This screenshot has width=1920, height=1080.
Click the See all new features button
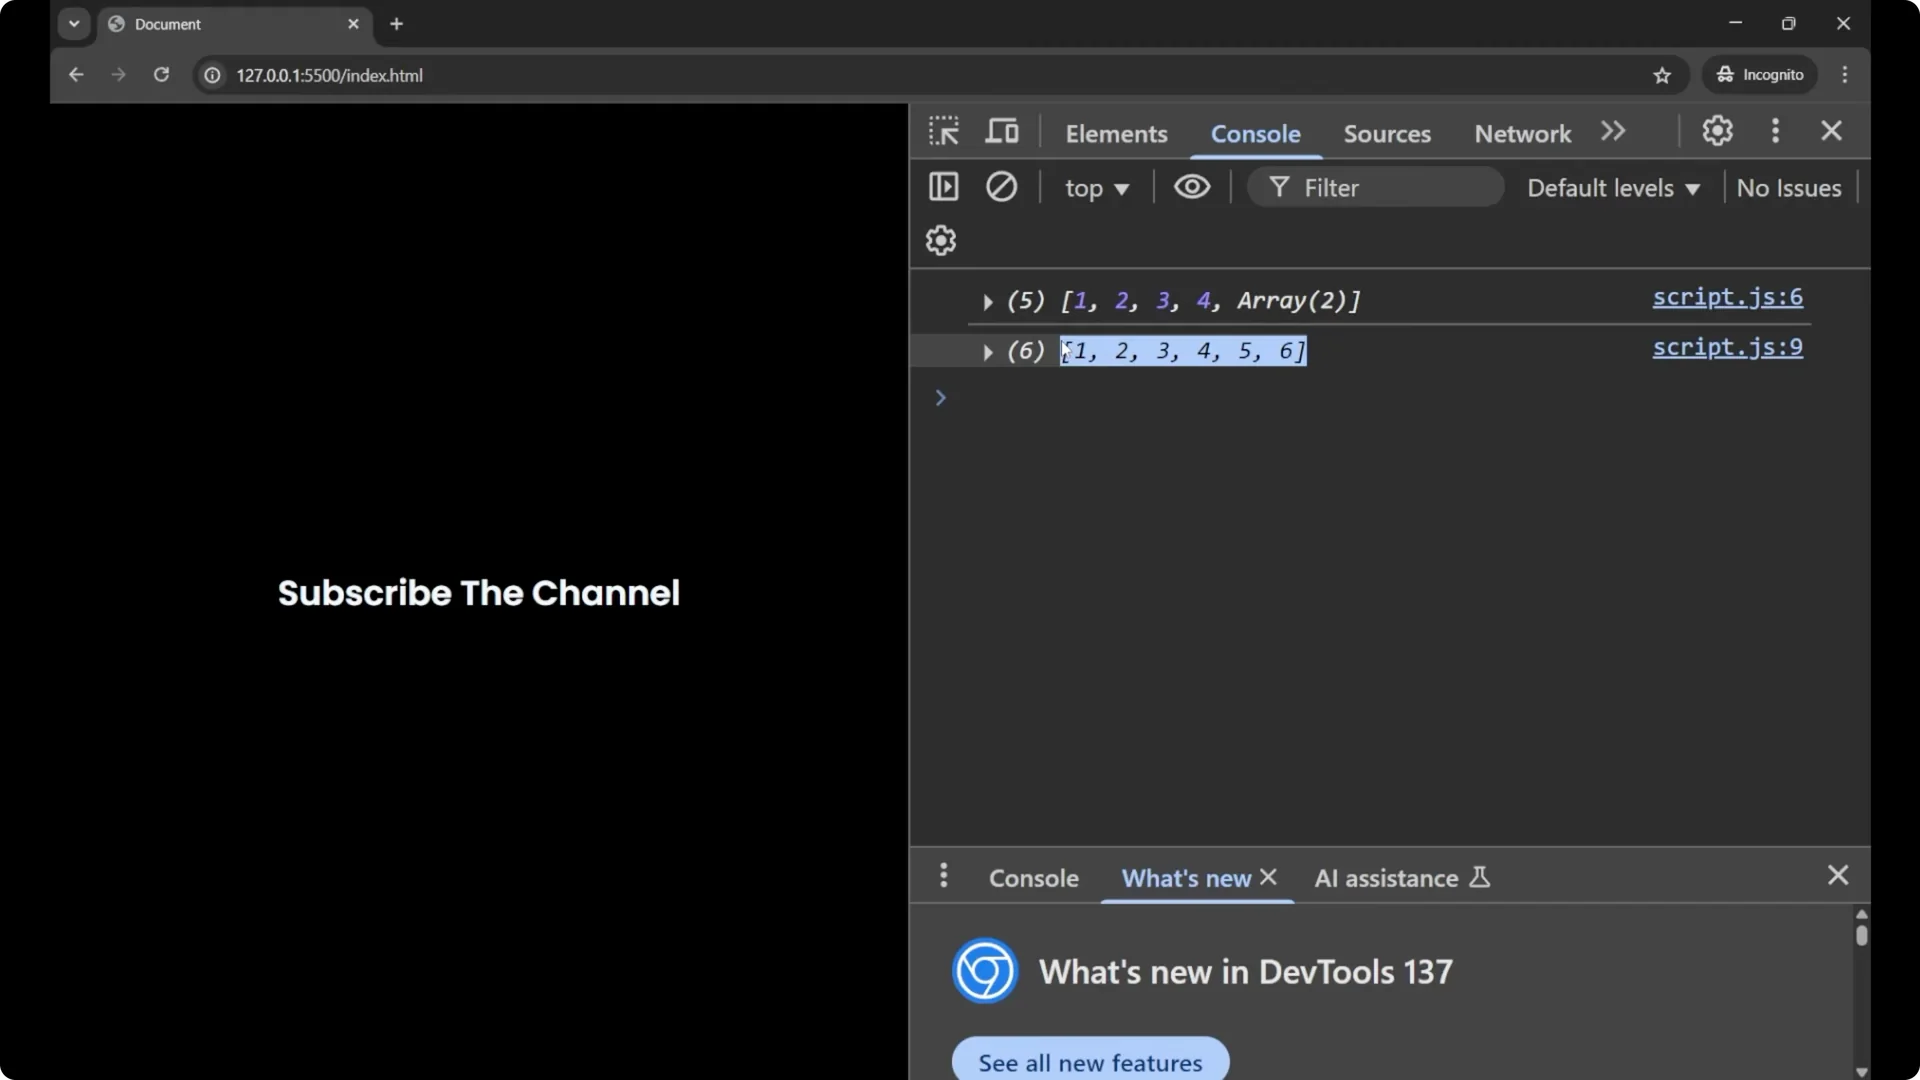[x=1089, y=1063]
